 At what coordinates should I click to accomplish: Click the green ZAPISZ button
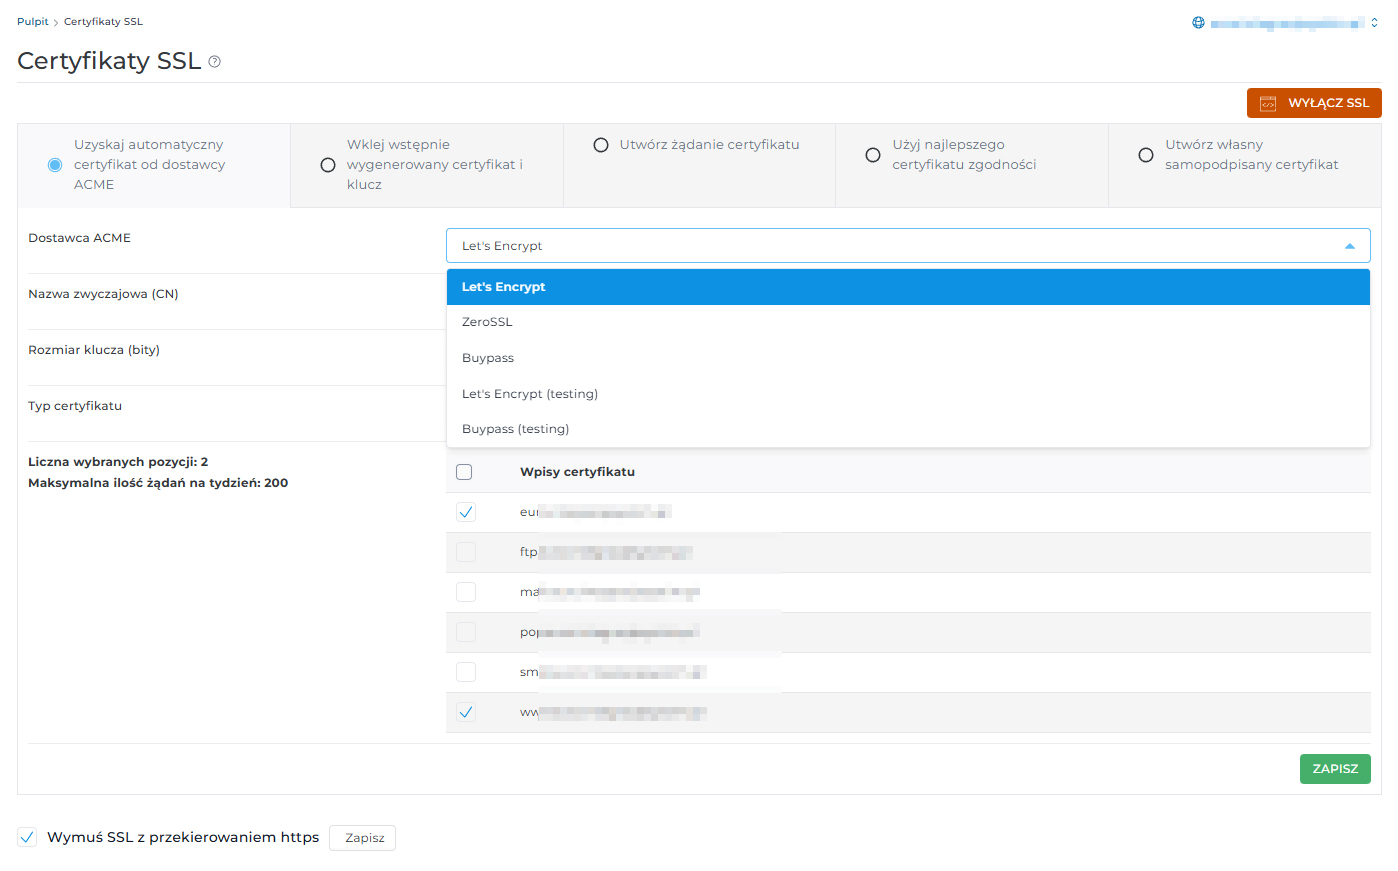click(x=1334, y=768)
